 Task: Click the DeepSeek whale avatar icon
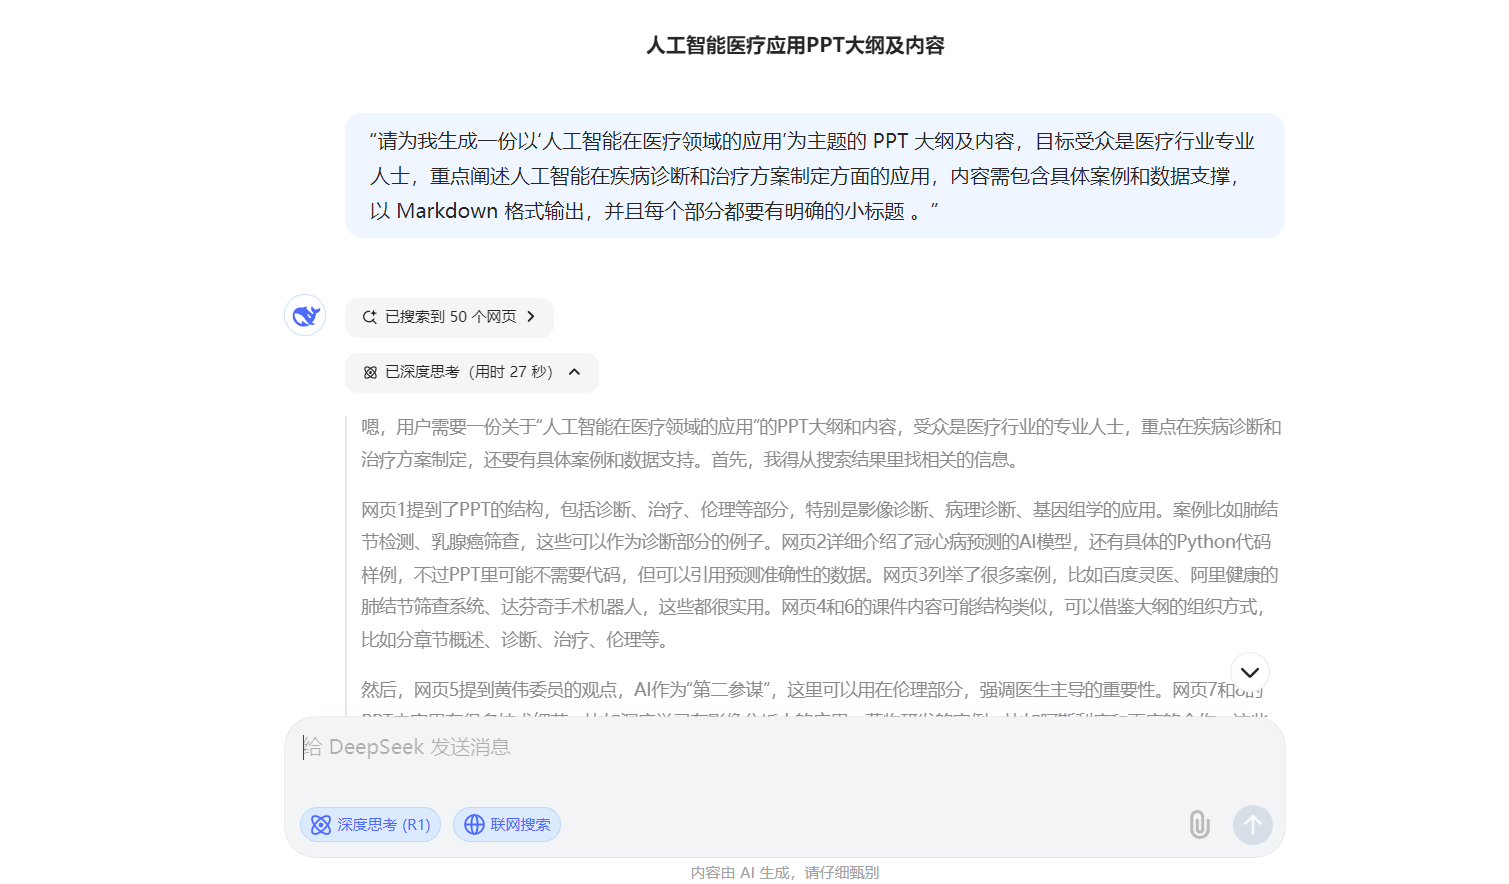click(x=305, y=316)
